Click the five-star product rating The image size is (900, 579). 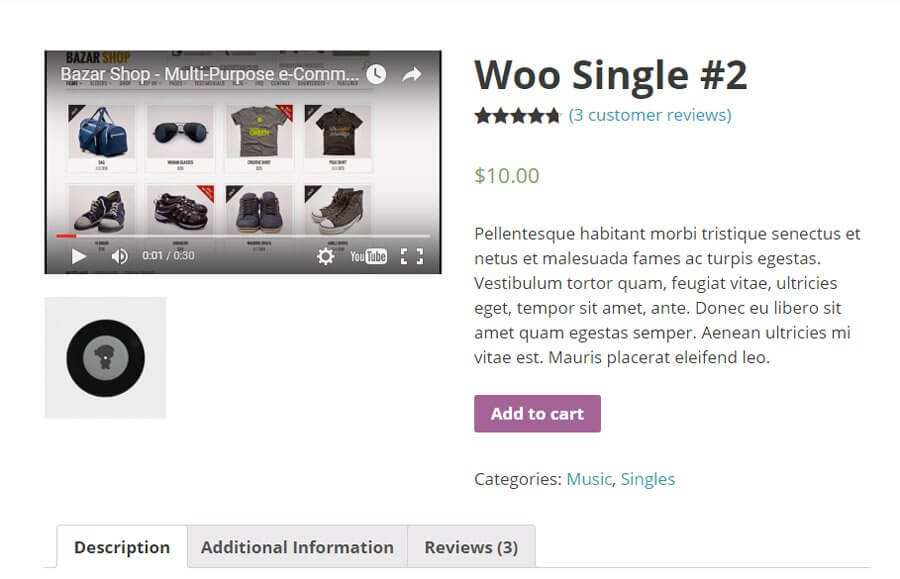518,116
